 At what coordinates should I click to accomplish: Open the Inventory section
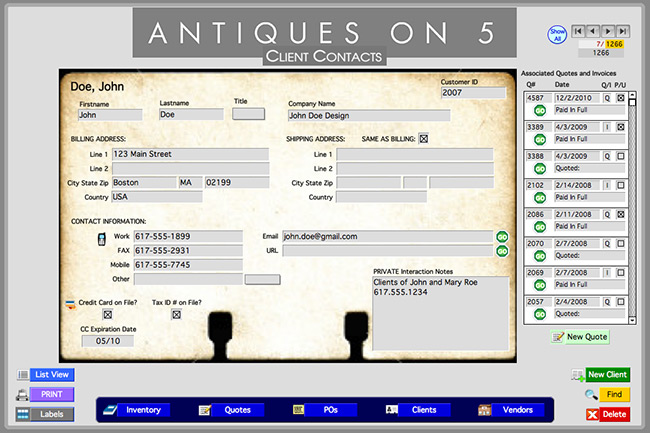coord(143,410)
